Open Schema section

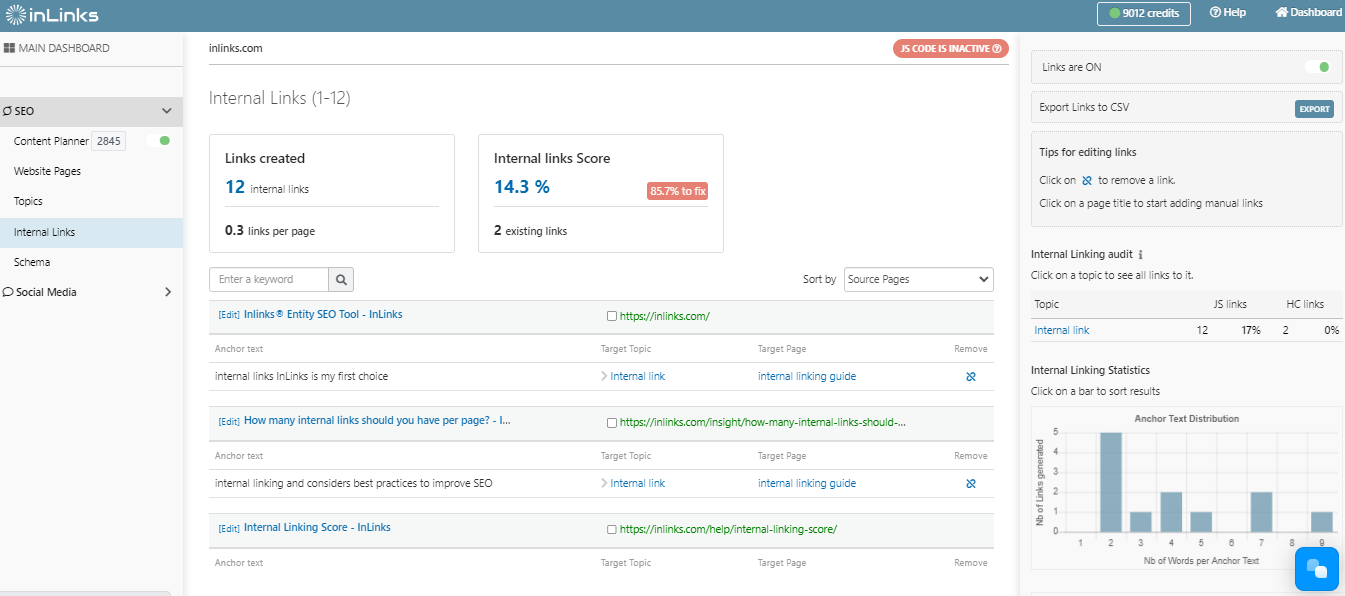[x=32, y=262]
